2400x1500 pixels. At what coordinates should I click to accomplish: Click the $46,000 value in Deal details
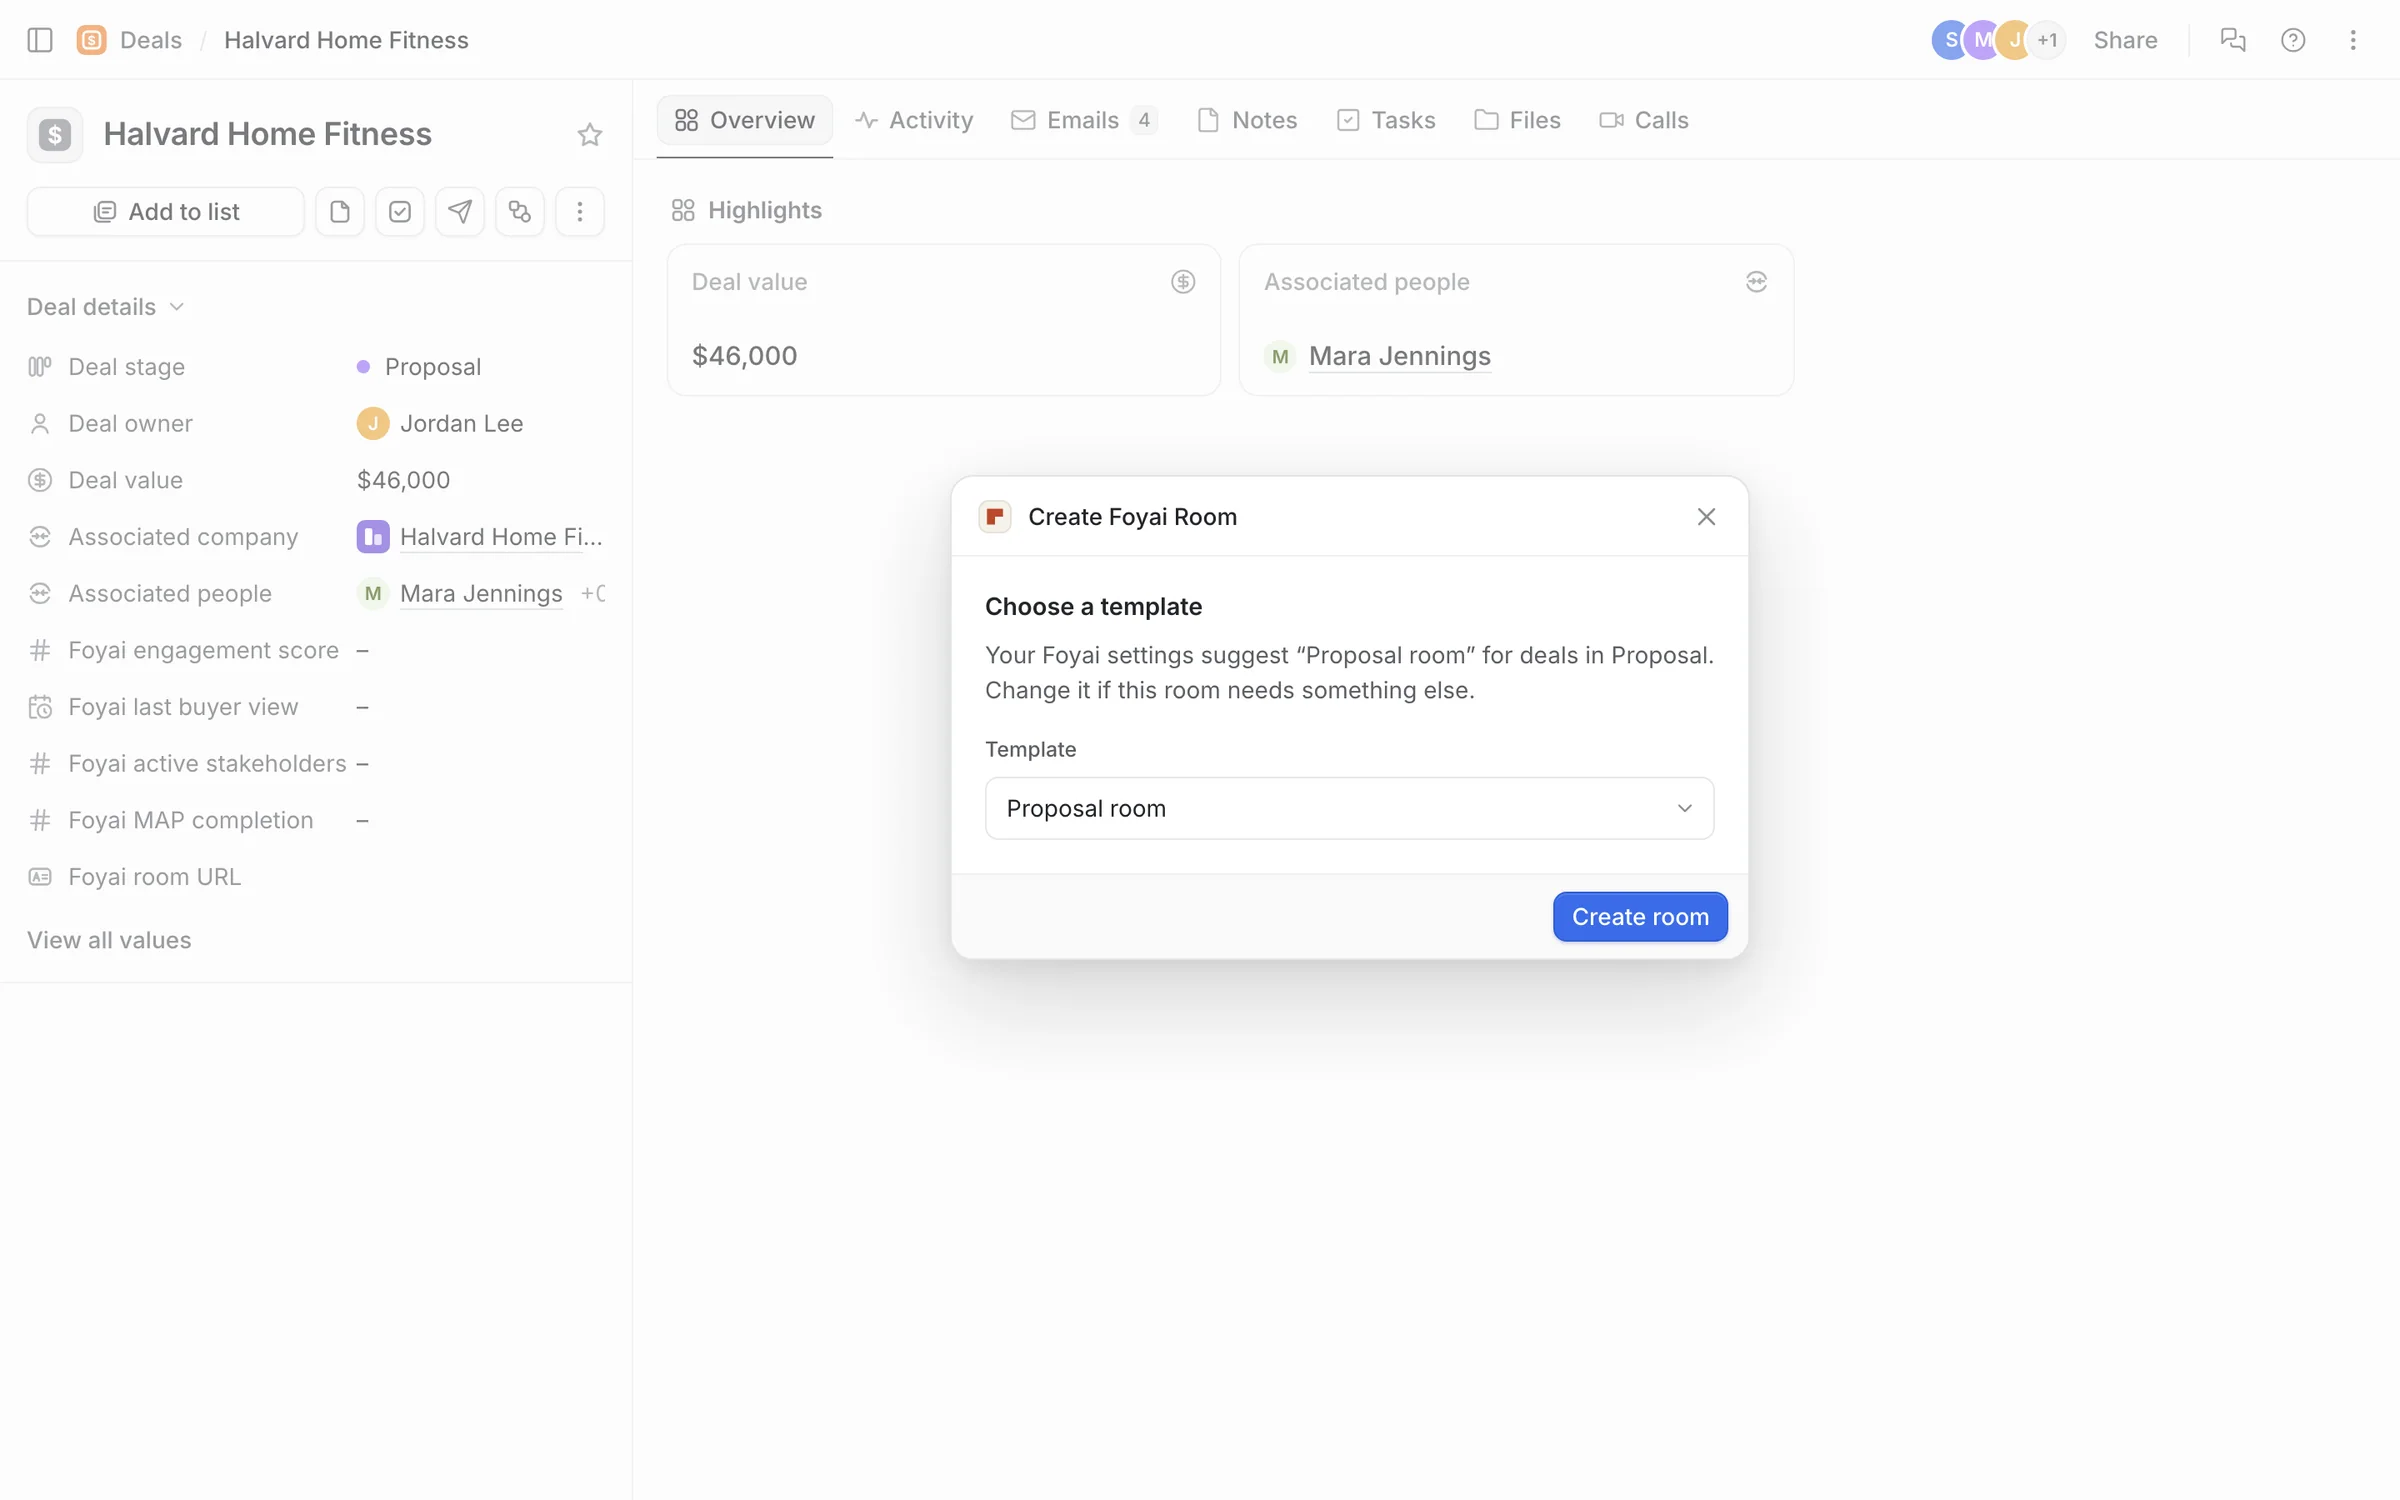403,480
